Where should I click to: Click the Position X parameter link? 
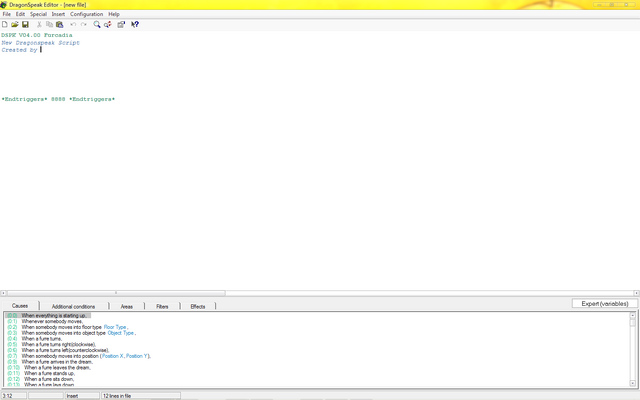tap(113, 356)
